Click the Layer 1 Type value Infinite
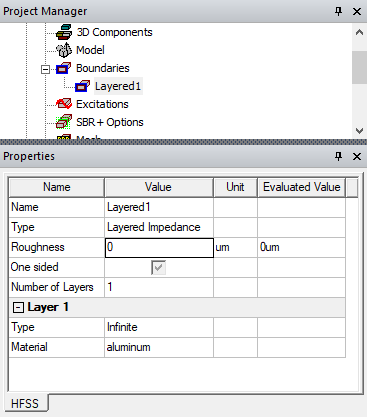Image resolution: width=367 pixels, height=417 pixels. tap(159, 327)
